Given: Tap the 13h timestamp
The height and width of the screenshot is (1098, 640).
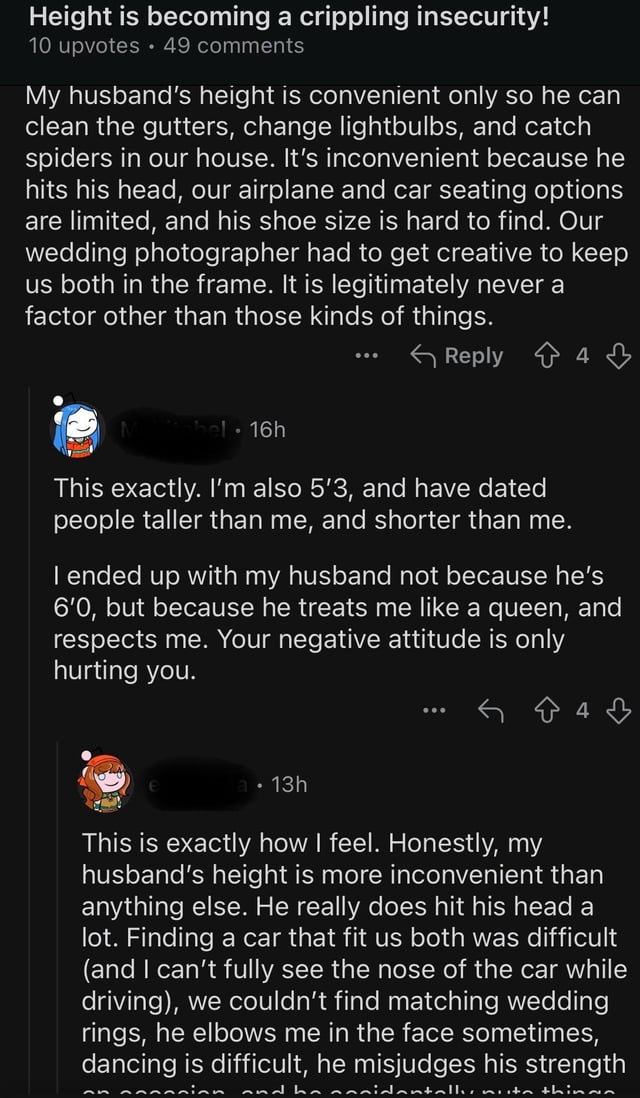Looking at the screenshot, I should point(289,784).
